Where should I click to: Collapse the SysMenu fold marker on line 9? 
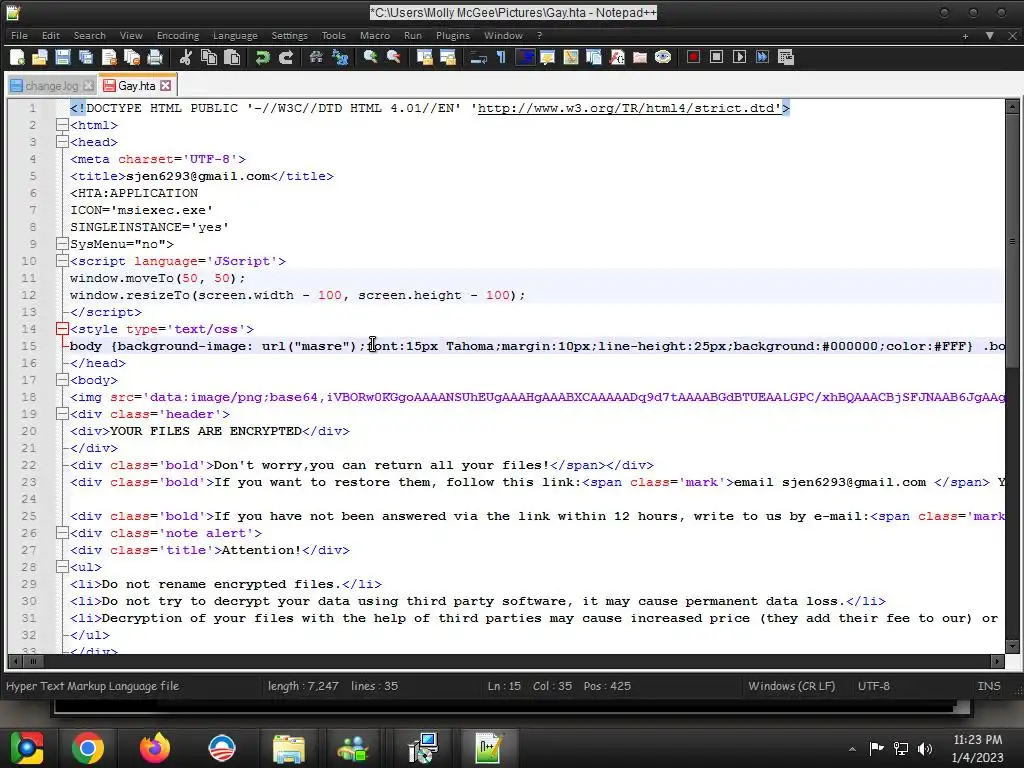tap(62, 244)
